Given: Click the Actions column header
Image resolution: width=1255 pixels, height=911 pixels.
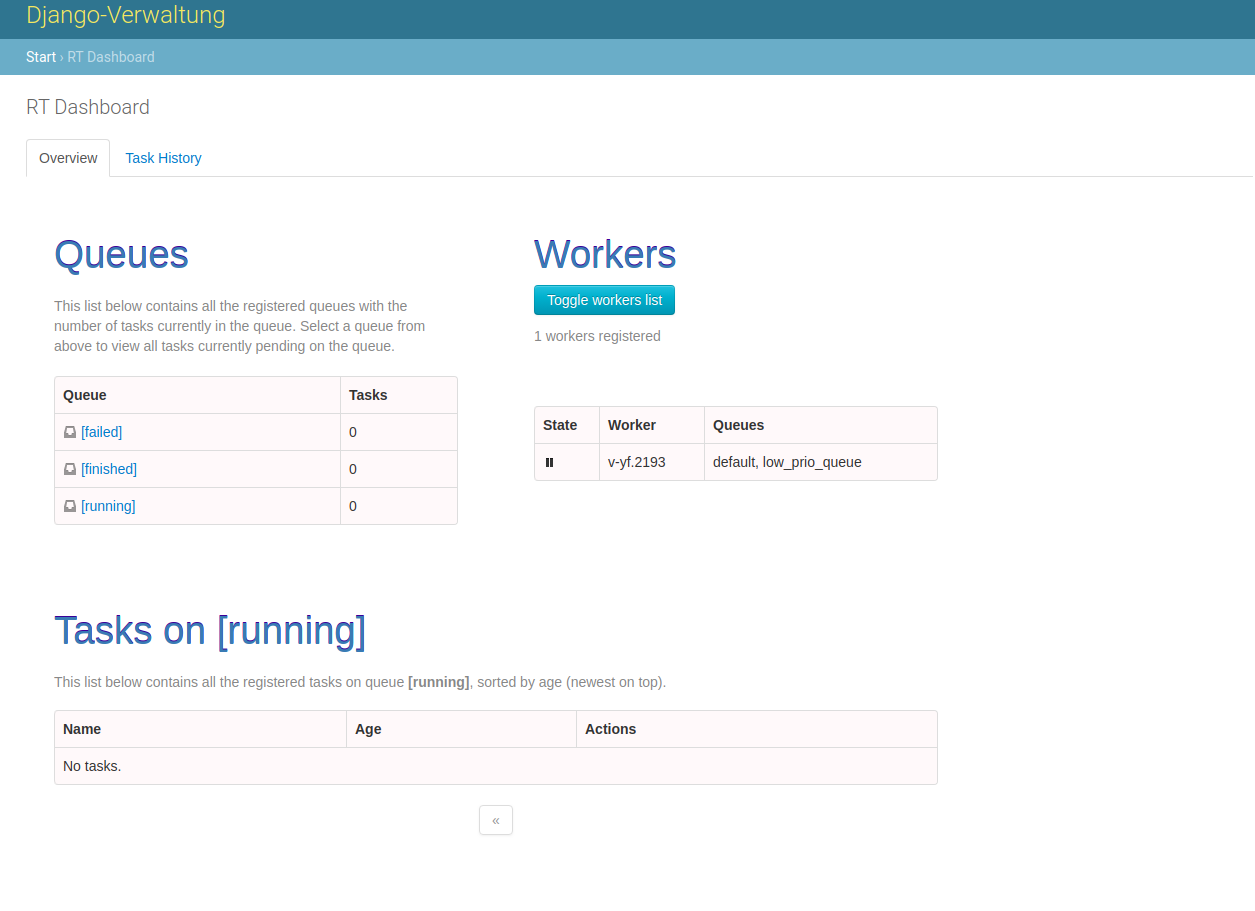Looking at the screenshot, I should [x=756, y=729].
